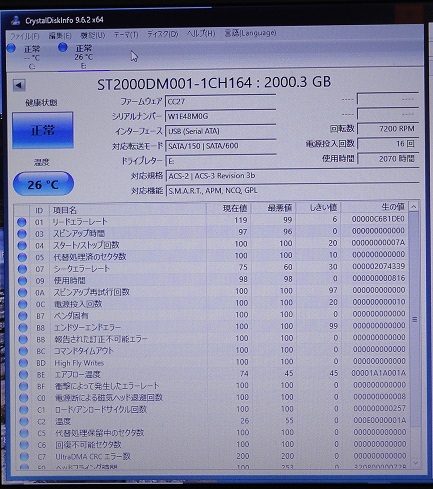
Task: Click the serial number field W1E48M0G
Action: 220,116
